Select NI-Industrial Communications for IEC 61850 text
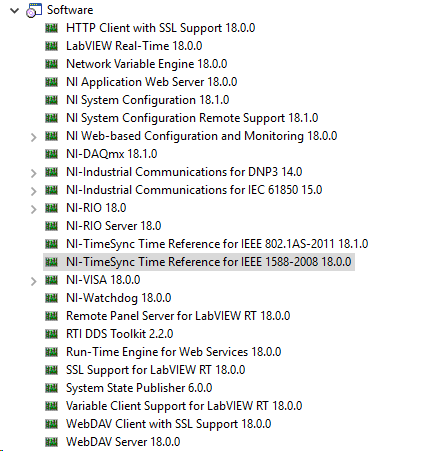The width and height of the screenshot is (429, 451). (x=194, y=190)
